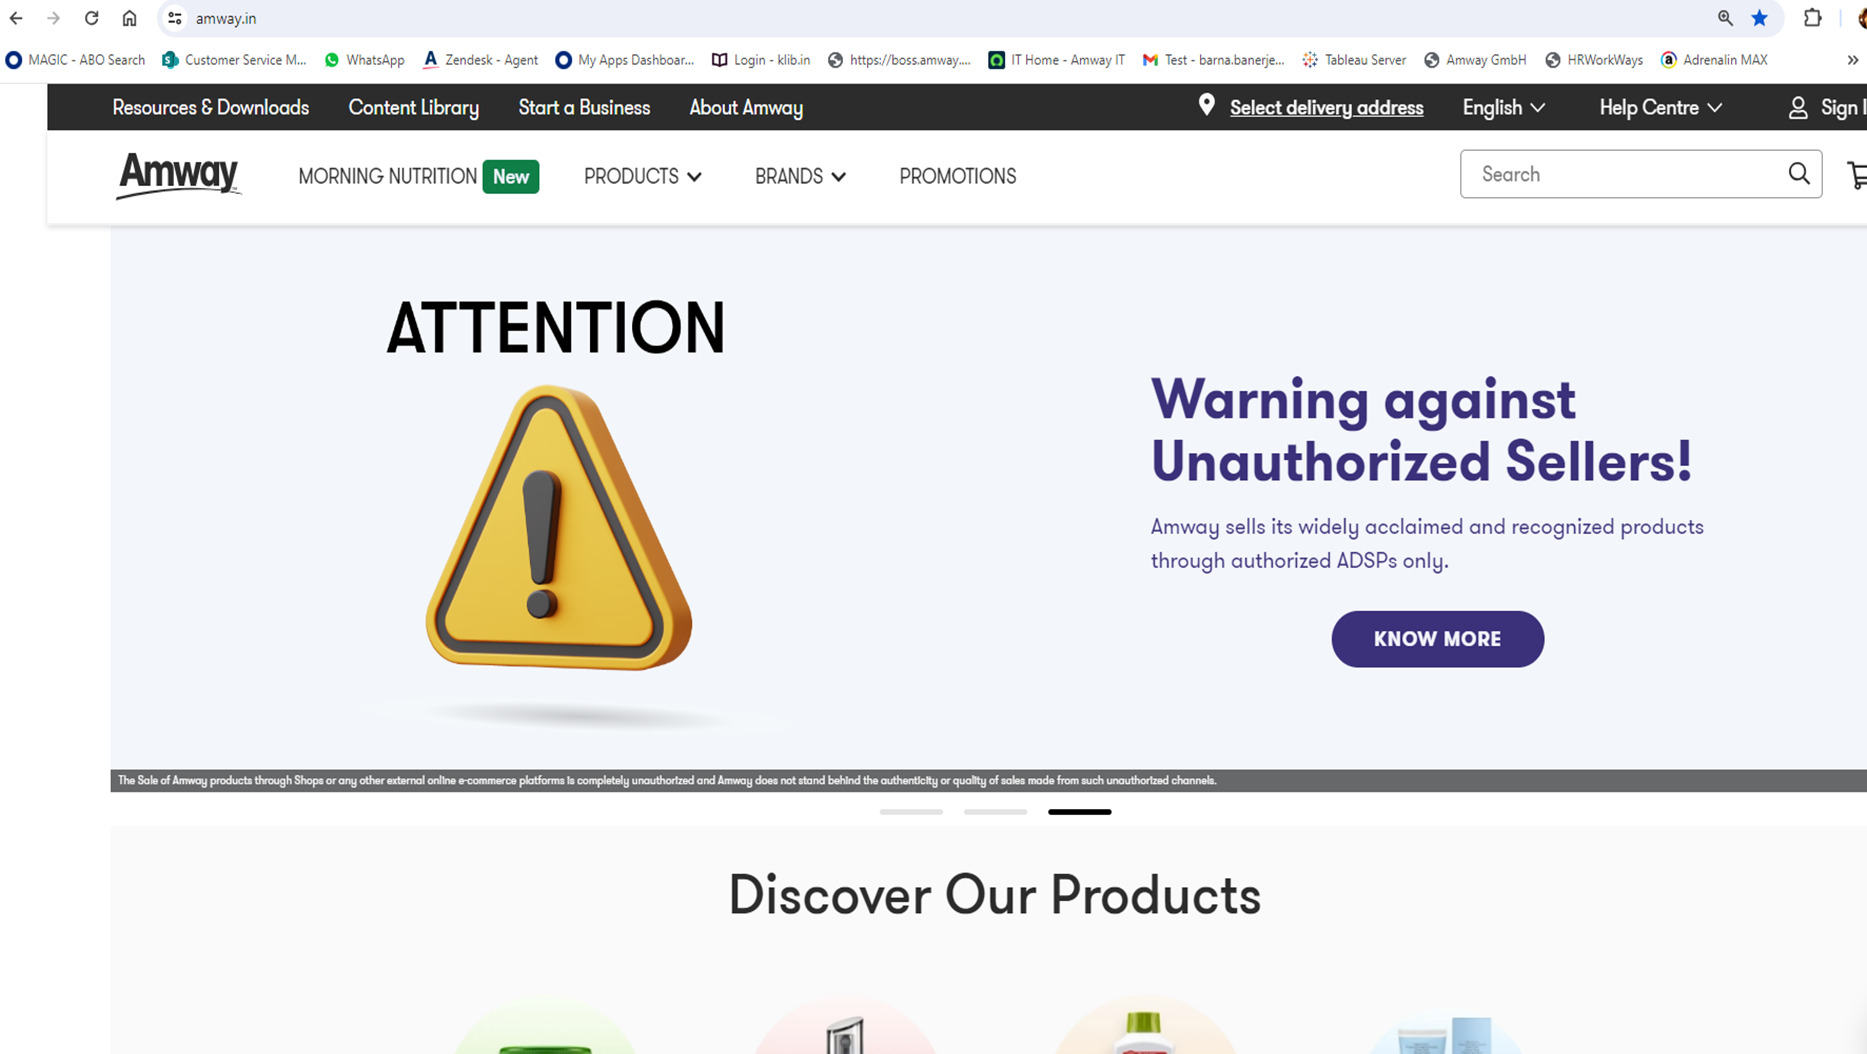Select the PROMOTIONS menu item
This screenshot has width=1867, height=1054.
click(x=957, y=176)
